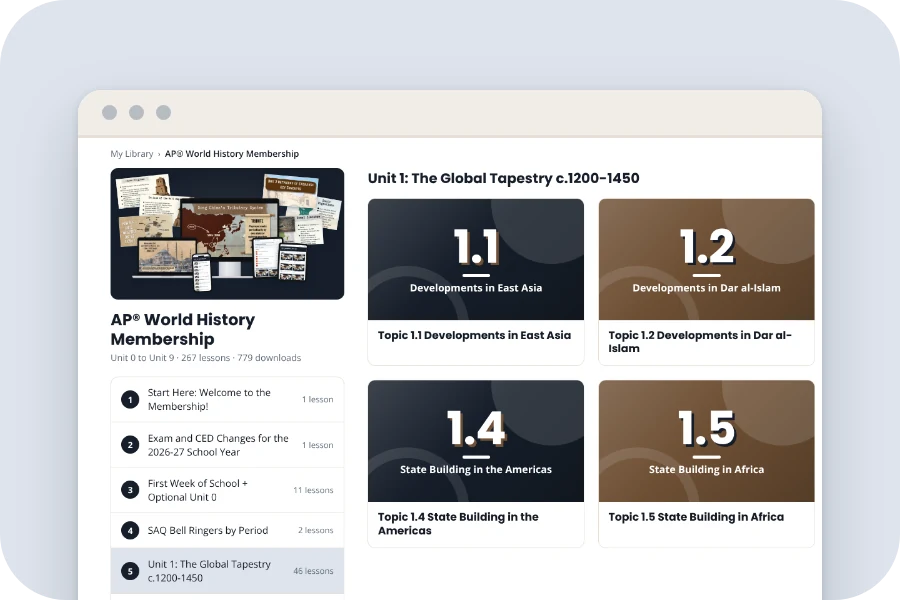
Task: Click the Unit 1: The Global Tapestry c.1200-1450 heading
Action: [x=503, y=179]
